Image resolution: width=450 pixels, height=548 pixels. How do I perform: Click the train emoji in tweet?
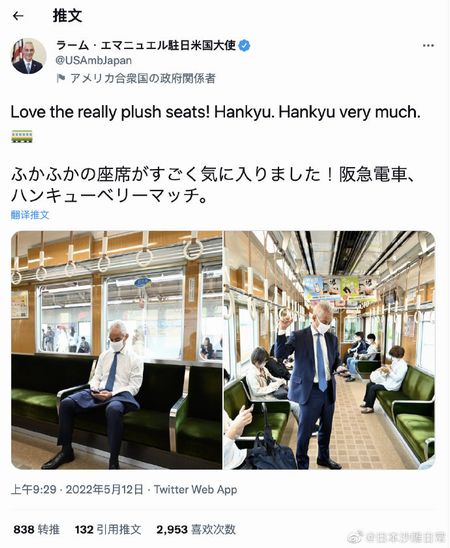coord(22,136)
